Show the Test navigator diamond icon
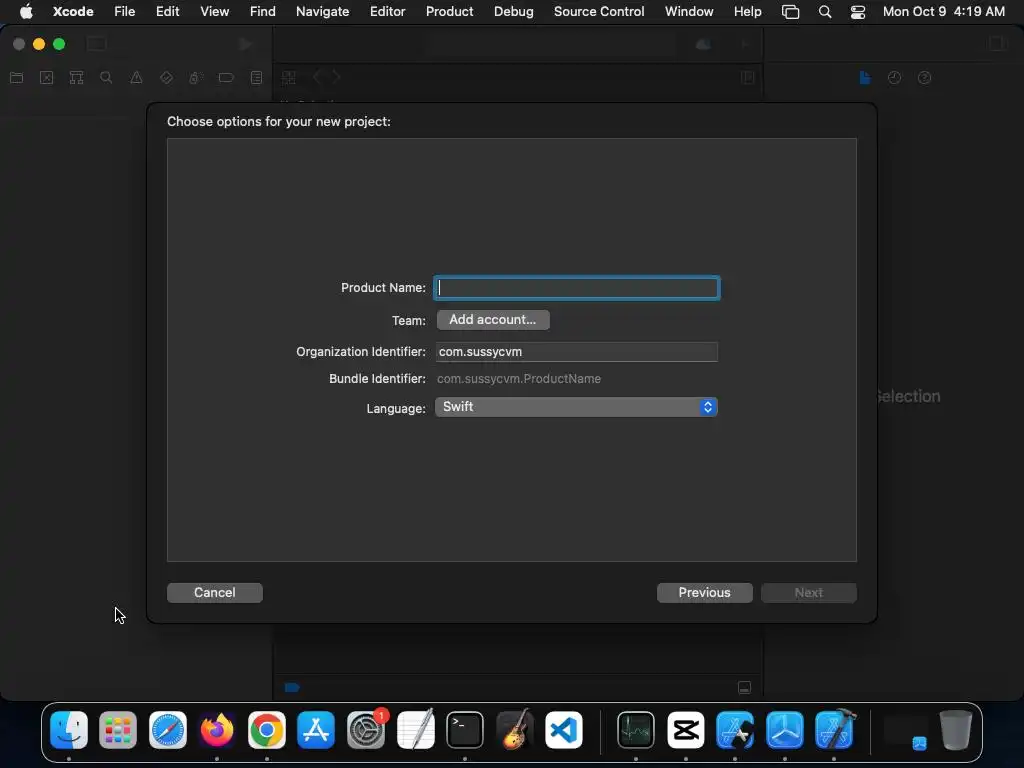This screenshot has height=768, width=1024. (x=166, y=78)
